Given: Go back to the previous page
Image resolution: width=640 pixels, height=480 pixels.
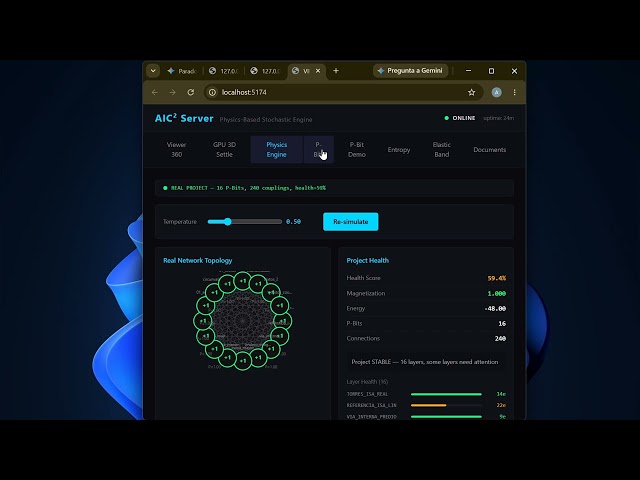Looking at the screenshot, I should 155,92.
